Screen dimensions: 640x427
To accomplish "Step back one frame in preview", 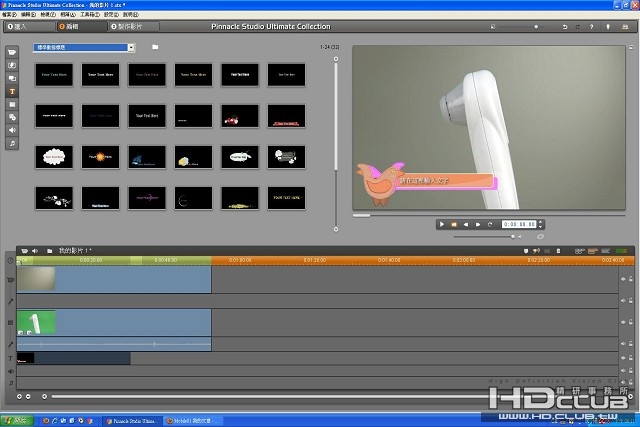I will 466,224.
